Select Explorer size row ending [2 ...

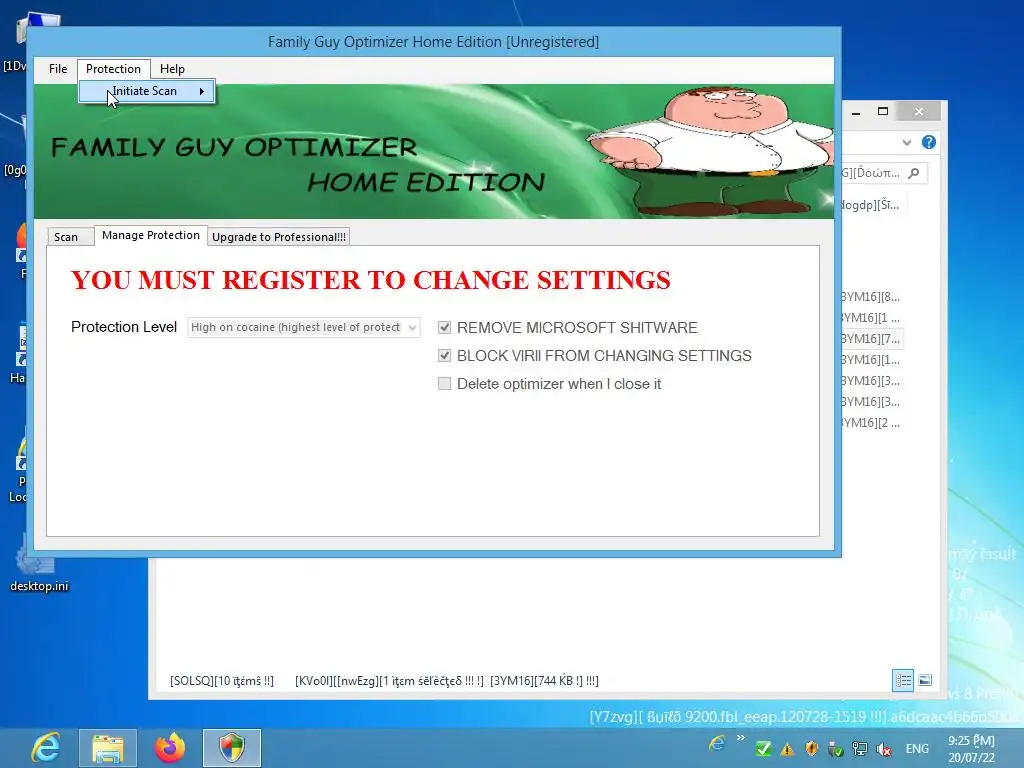pyautogui.click(x=871, y=423)
